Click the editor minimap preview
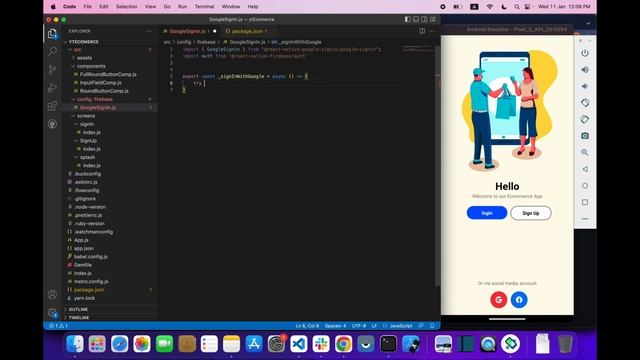Image resolution: width=640 pixels, height=360 pixels. pyautogui.click(x=418, y=49)
